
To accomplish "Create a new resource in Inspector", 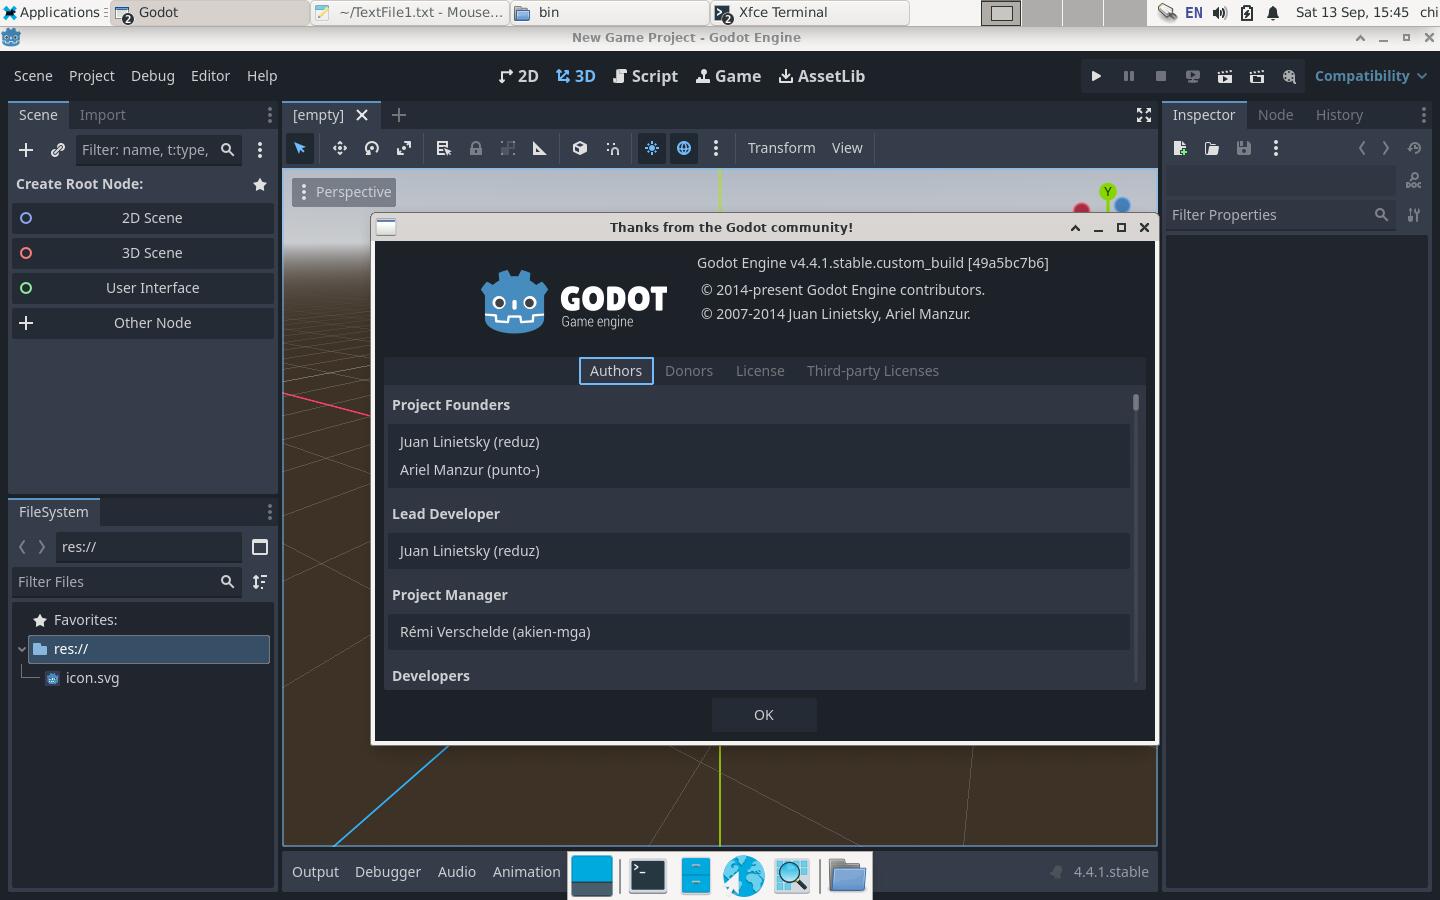I will click(x=1180, y=148).
